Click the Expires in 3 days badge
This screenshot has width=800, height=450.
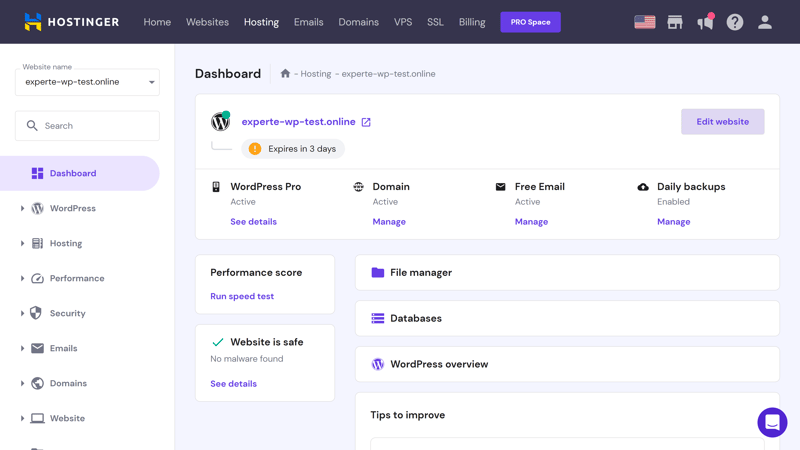[293, 148]
